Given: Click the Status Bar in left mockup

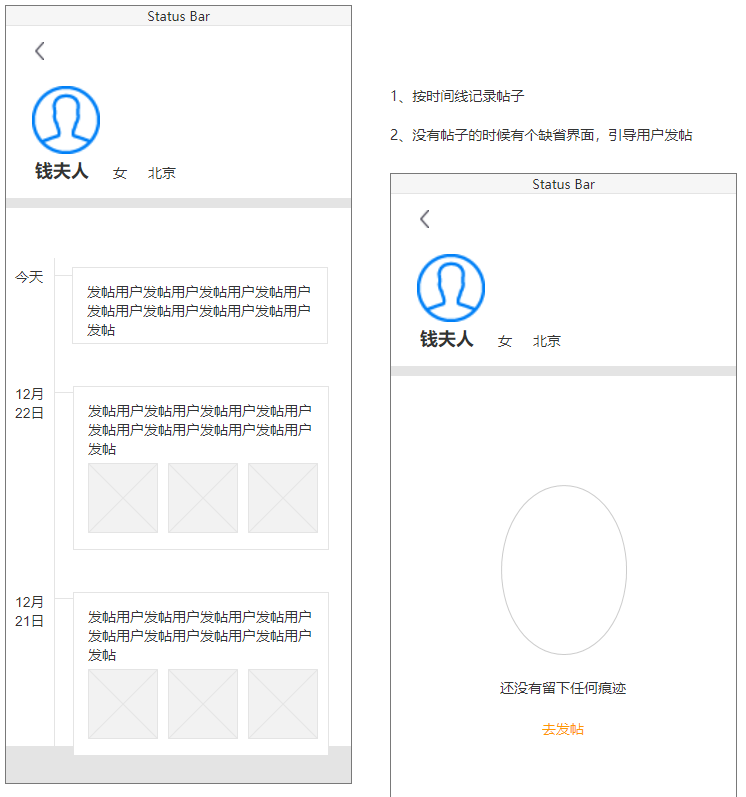Looking at the screenshot, I should 178,16.
